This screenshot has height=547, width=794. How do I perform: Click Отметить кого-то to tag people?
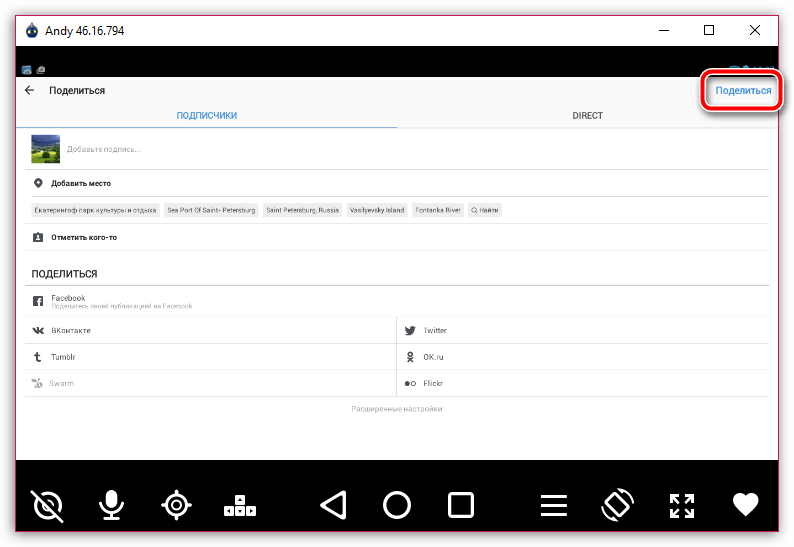397,237
